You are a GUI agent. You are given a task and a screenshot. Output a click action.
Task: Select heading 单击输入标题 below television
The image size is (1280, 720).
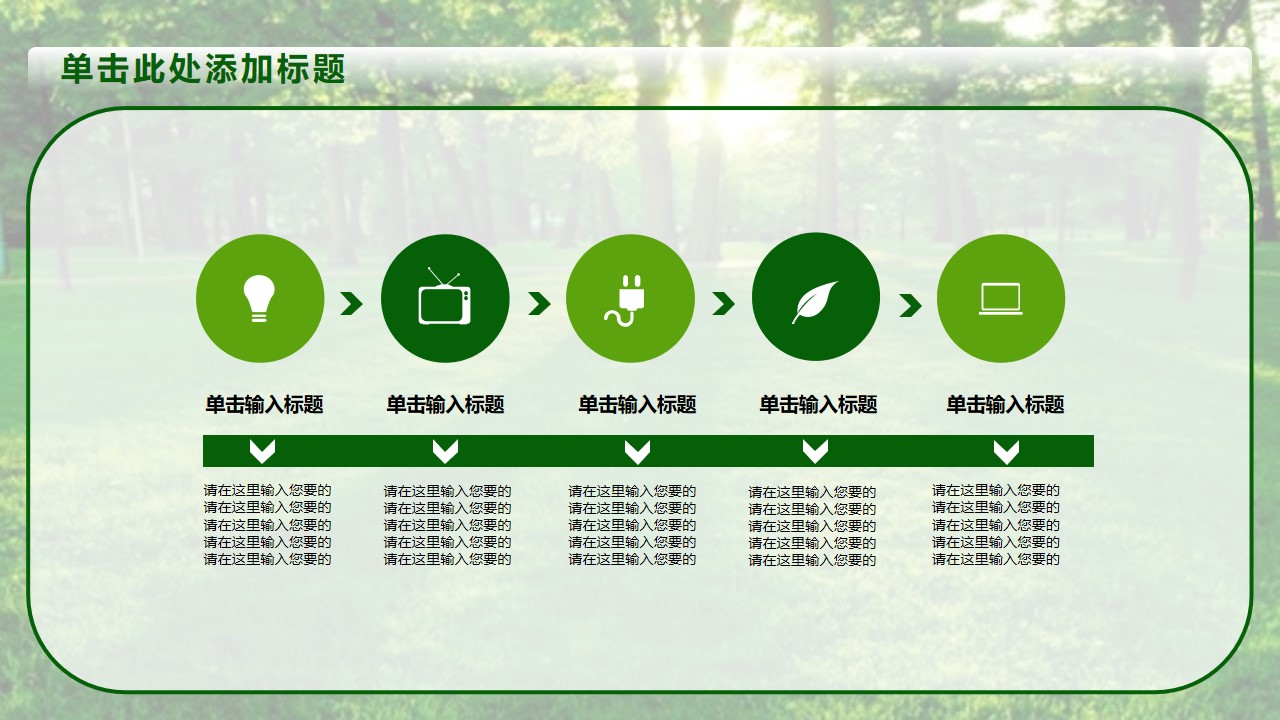pos(446,405)
